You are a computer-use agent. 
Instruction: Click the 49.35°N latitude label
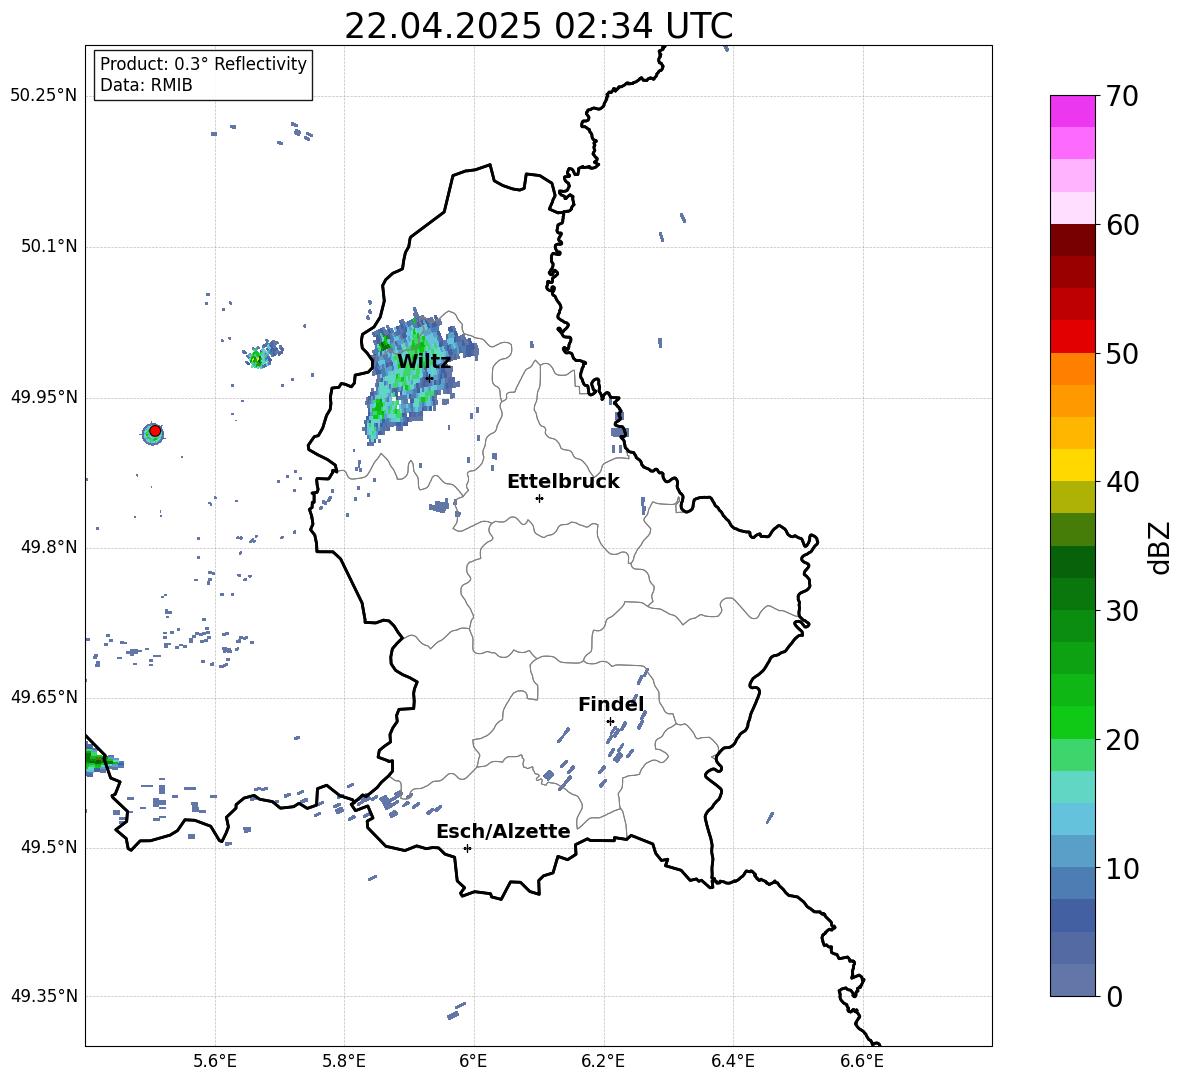[43, 996]
